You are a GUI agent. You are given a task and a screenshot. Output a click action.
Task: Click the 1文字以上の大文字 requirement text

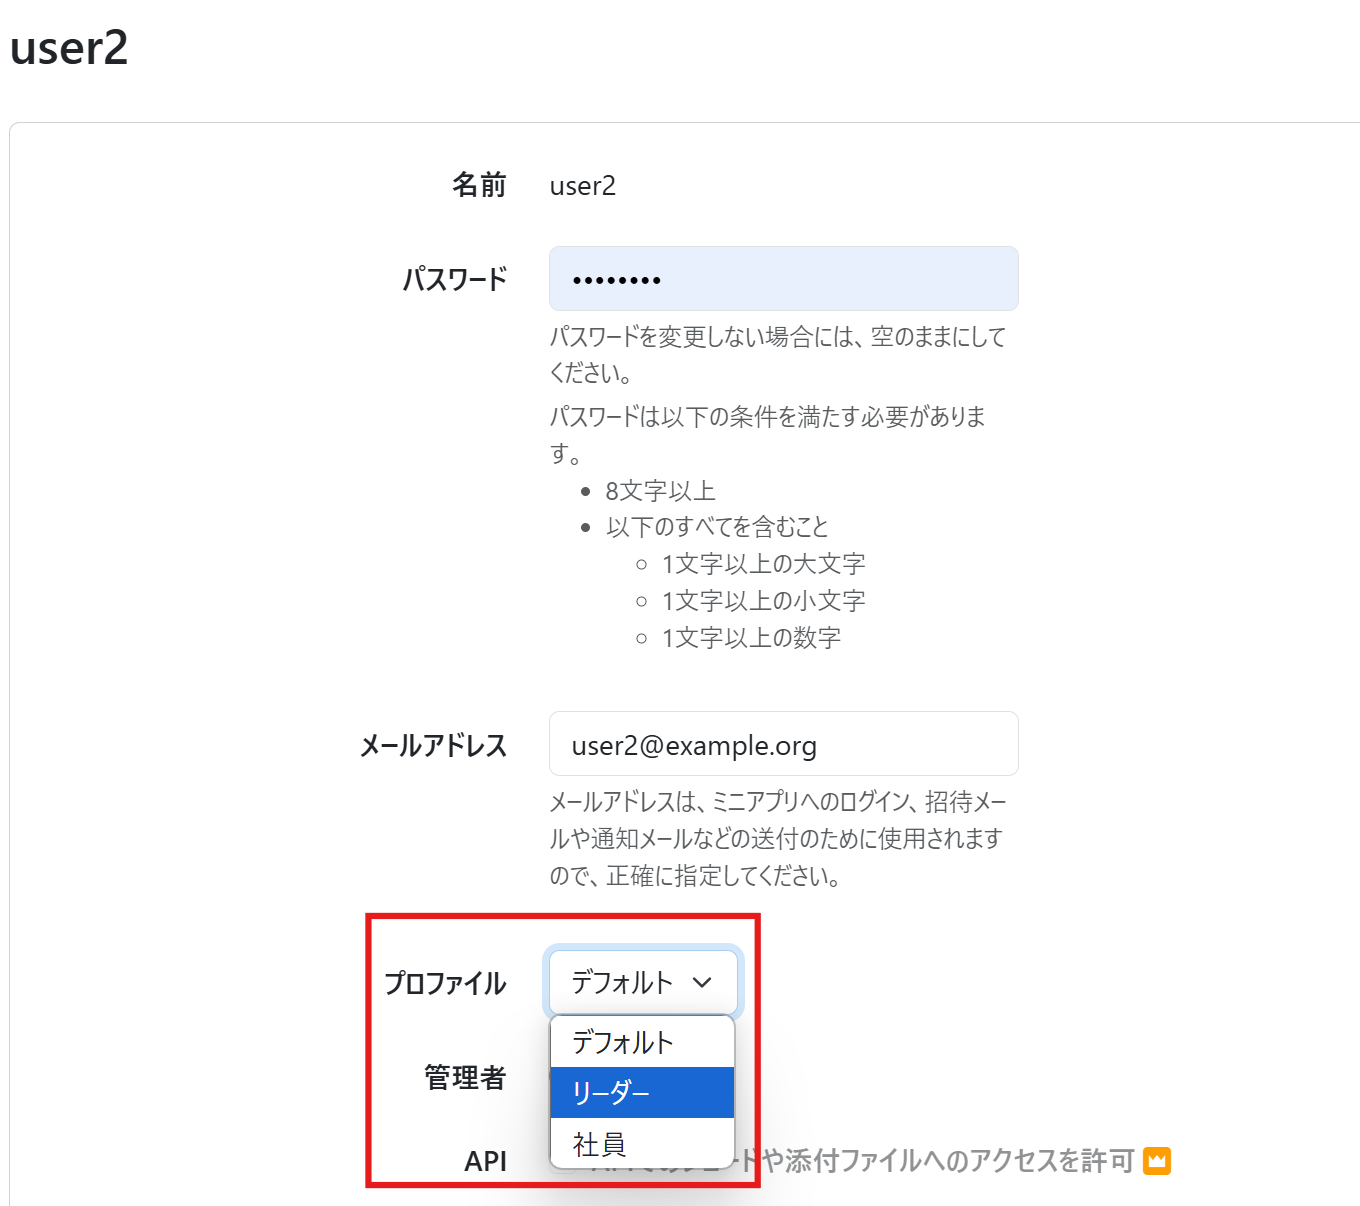point(764,564)
